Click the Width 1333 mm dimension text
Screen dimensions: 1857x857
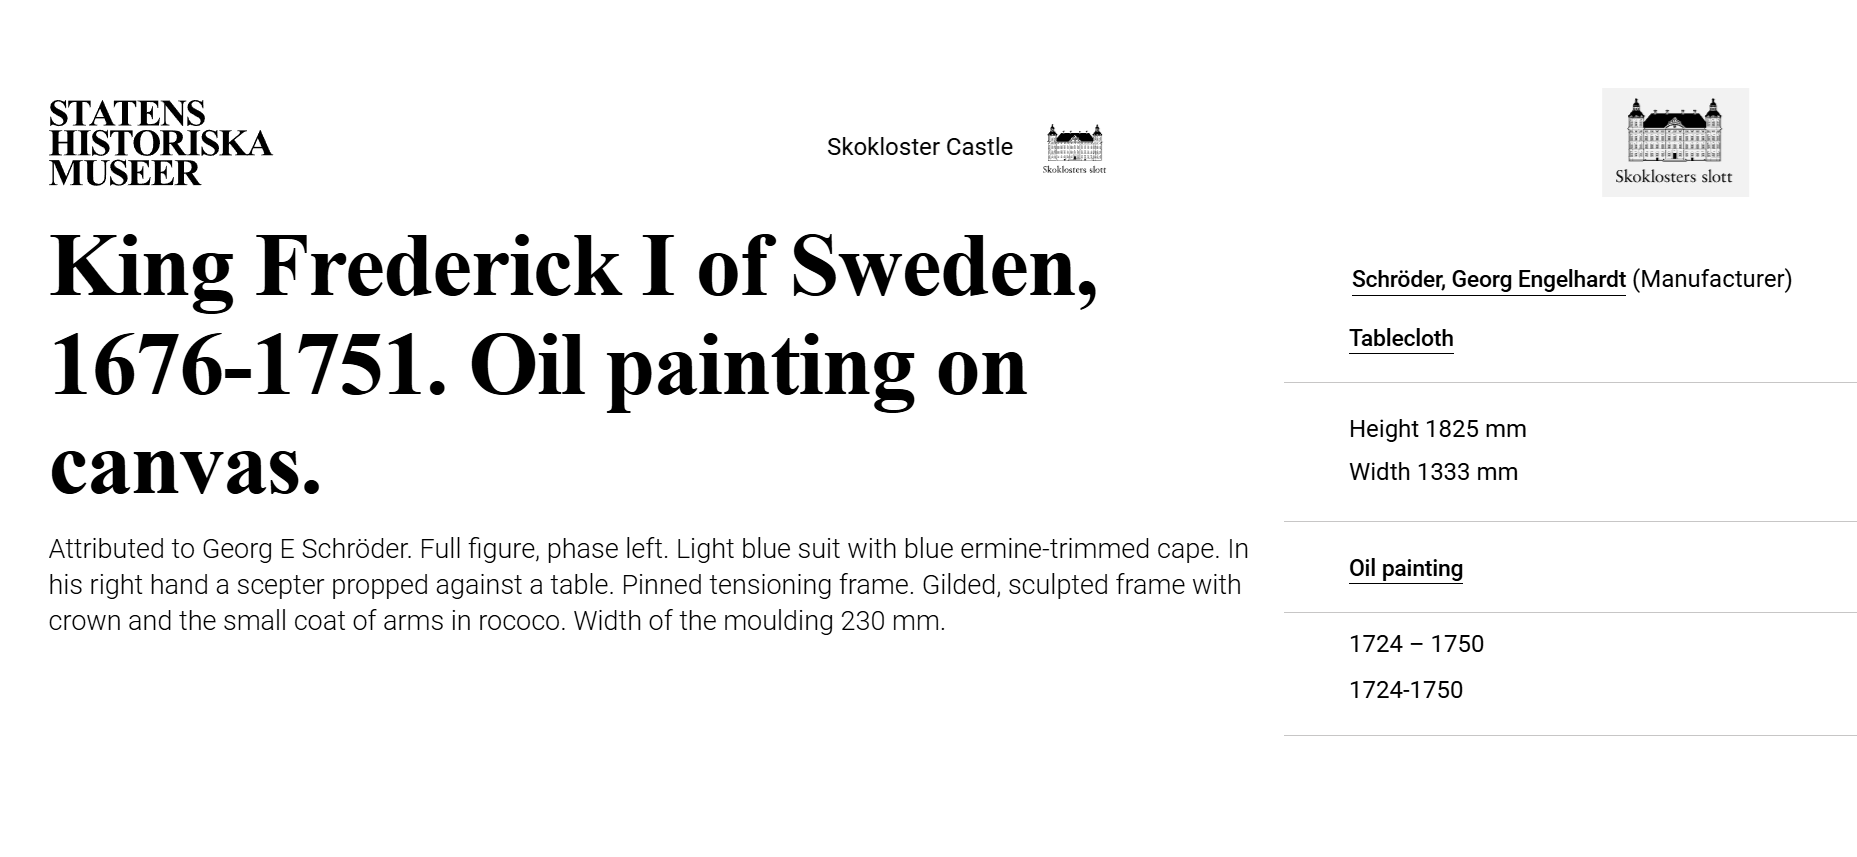[1433, 472]
